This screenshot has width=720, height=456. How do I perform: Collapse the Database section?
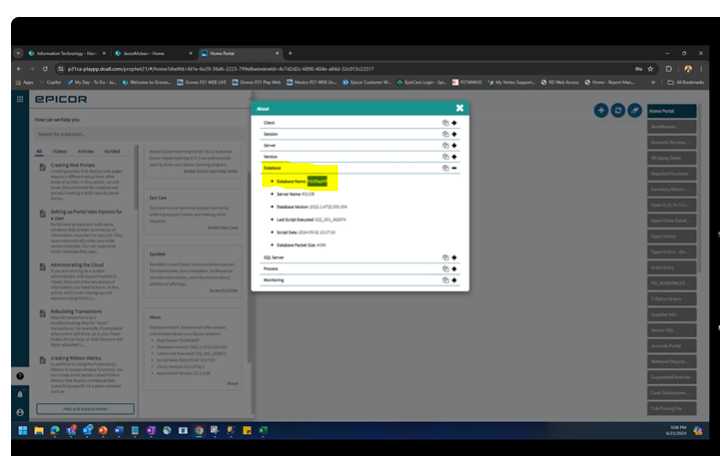coord(455,168)
